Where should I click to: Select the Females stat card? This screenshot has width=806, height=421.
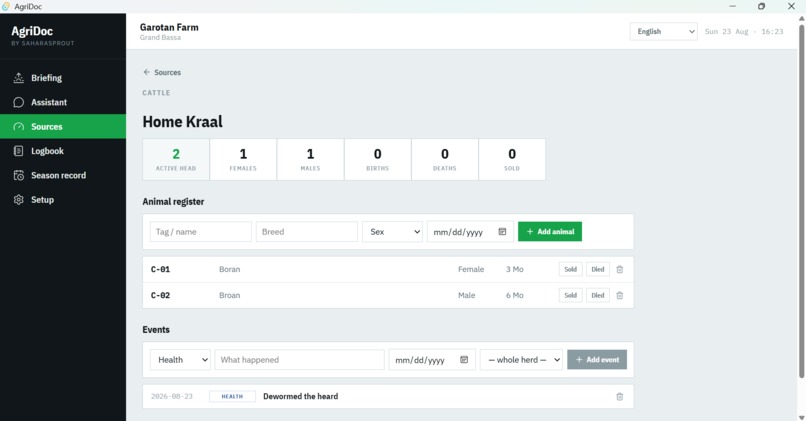243,159
